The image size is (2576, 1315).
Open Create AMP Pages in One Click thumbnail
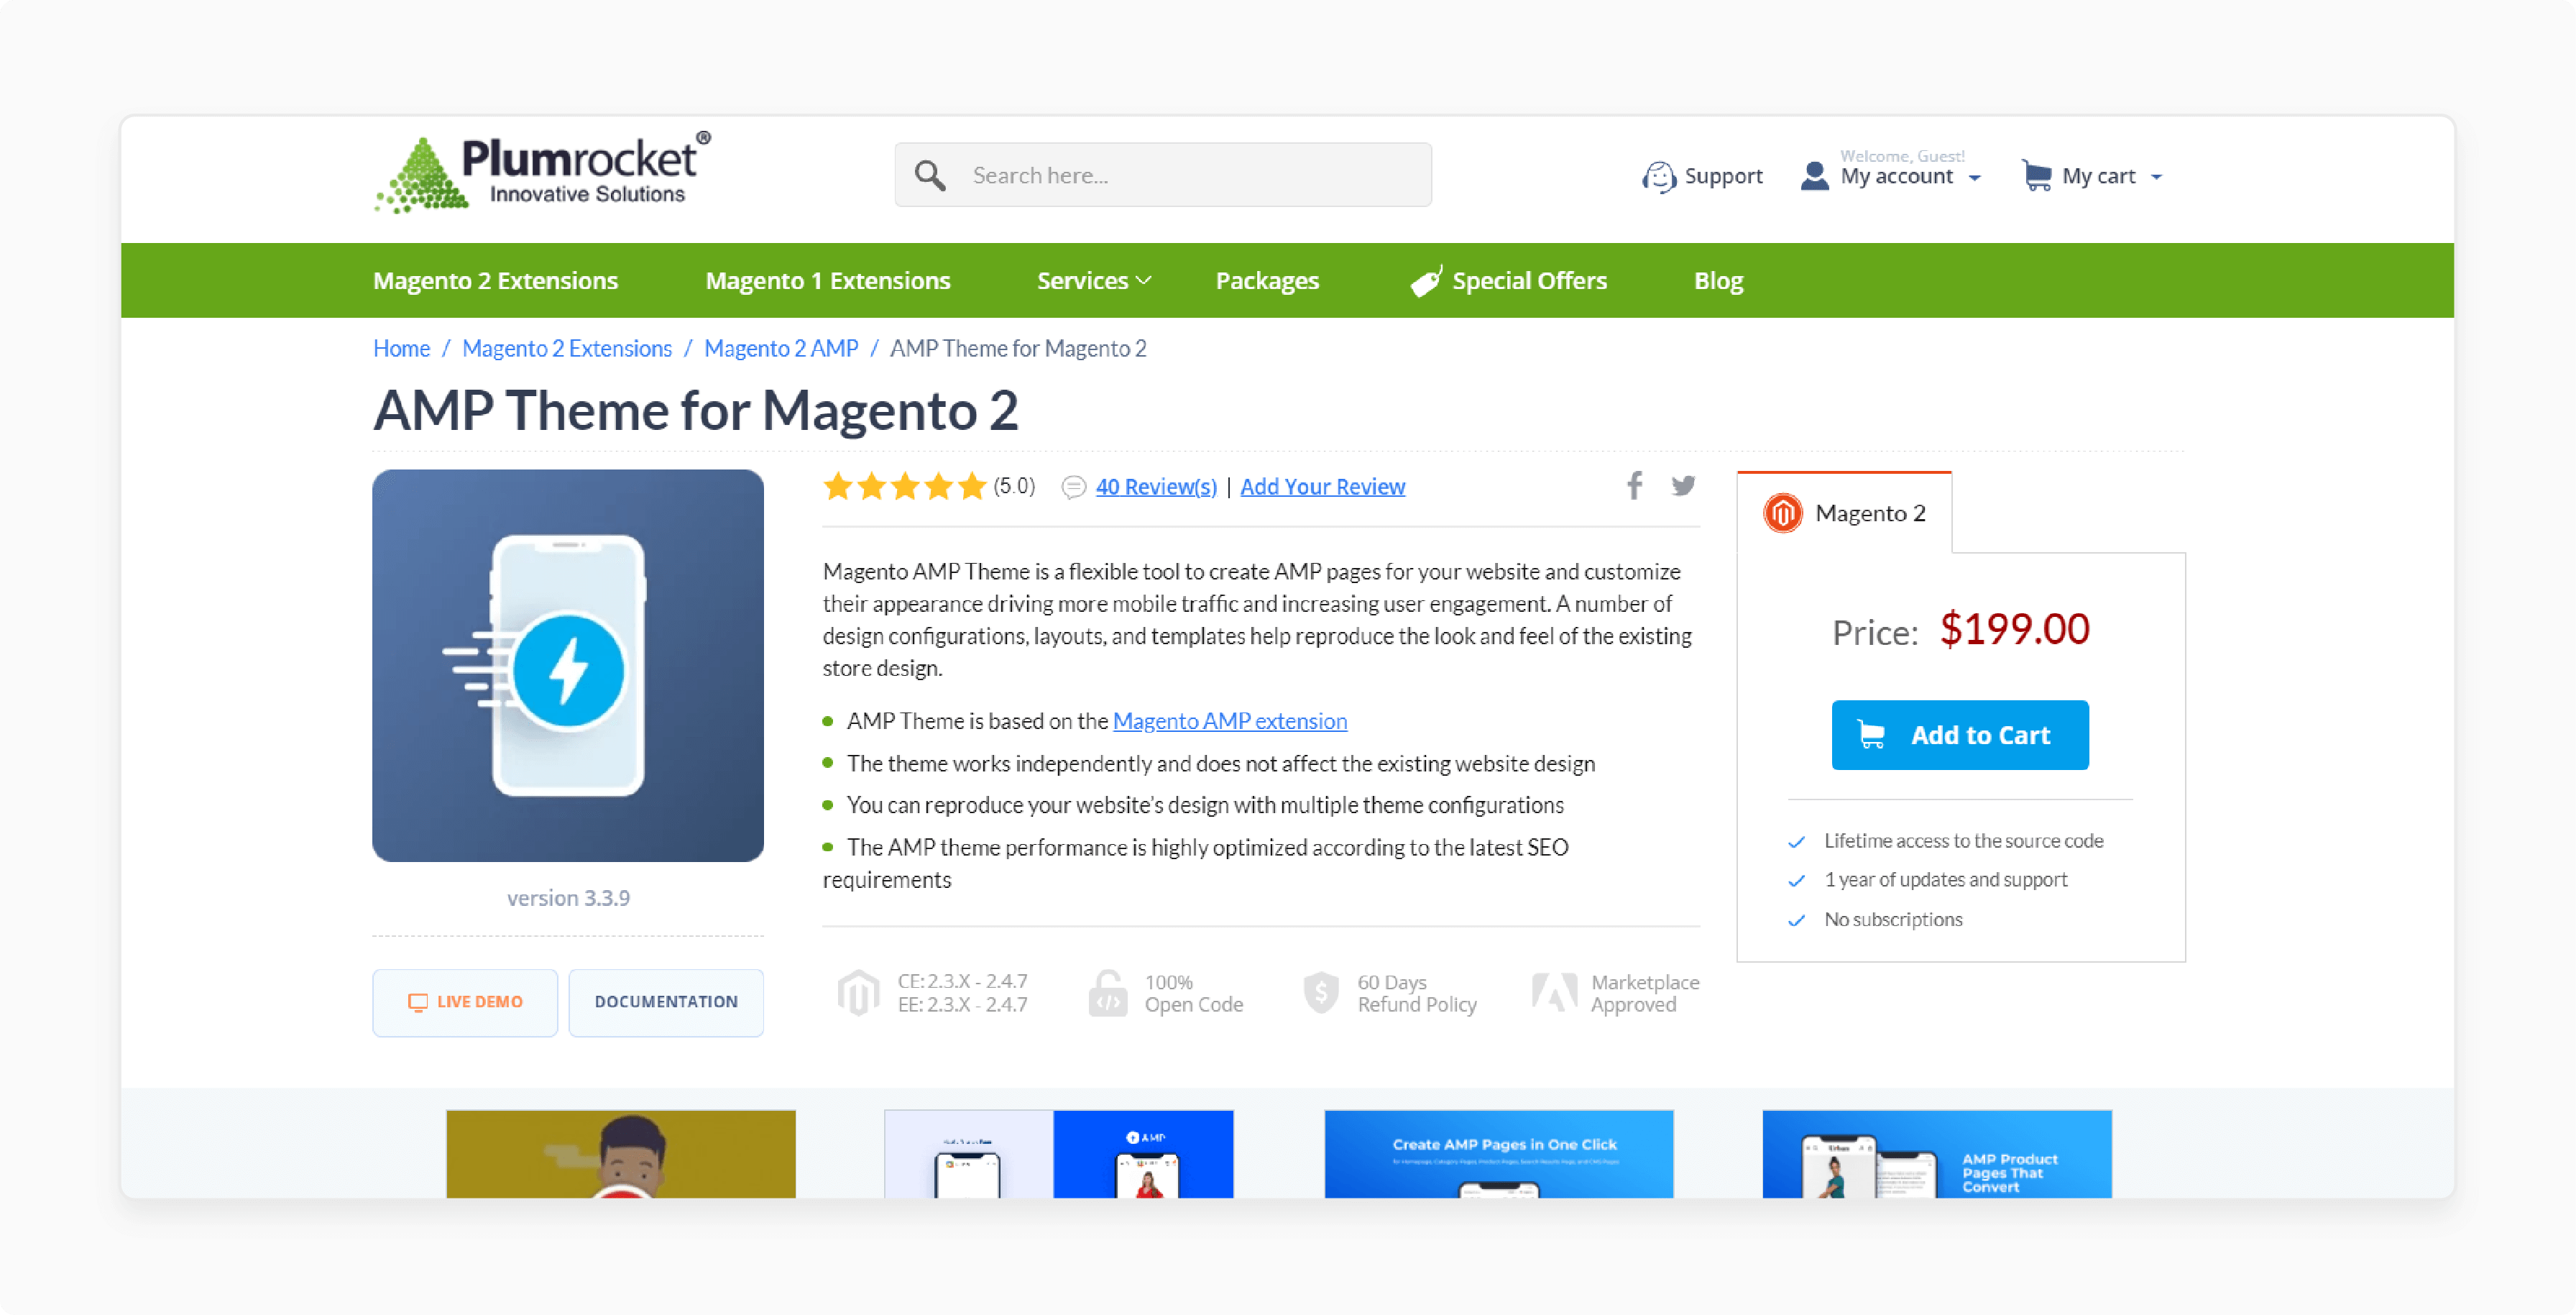tap(1498, 1153)
